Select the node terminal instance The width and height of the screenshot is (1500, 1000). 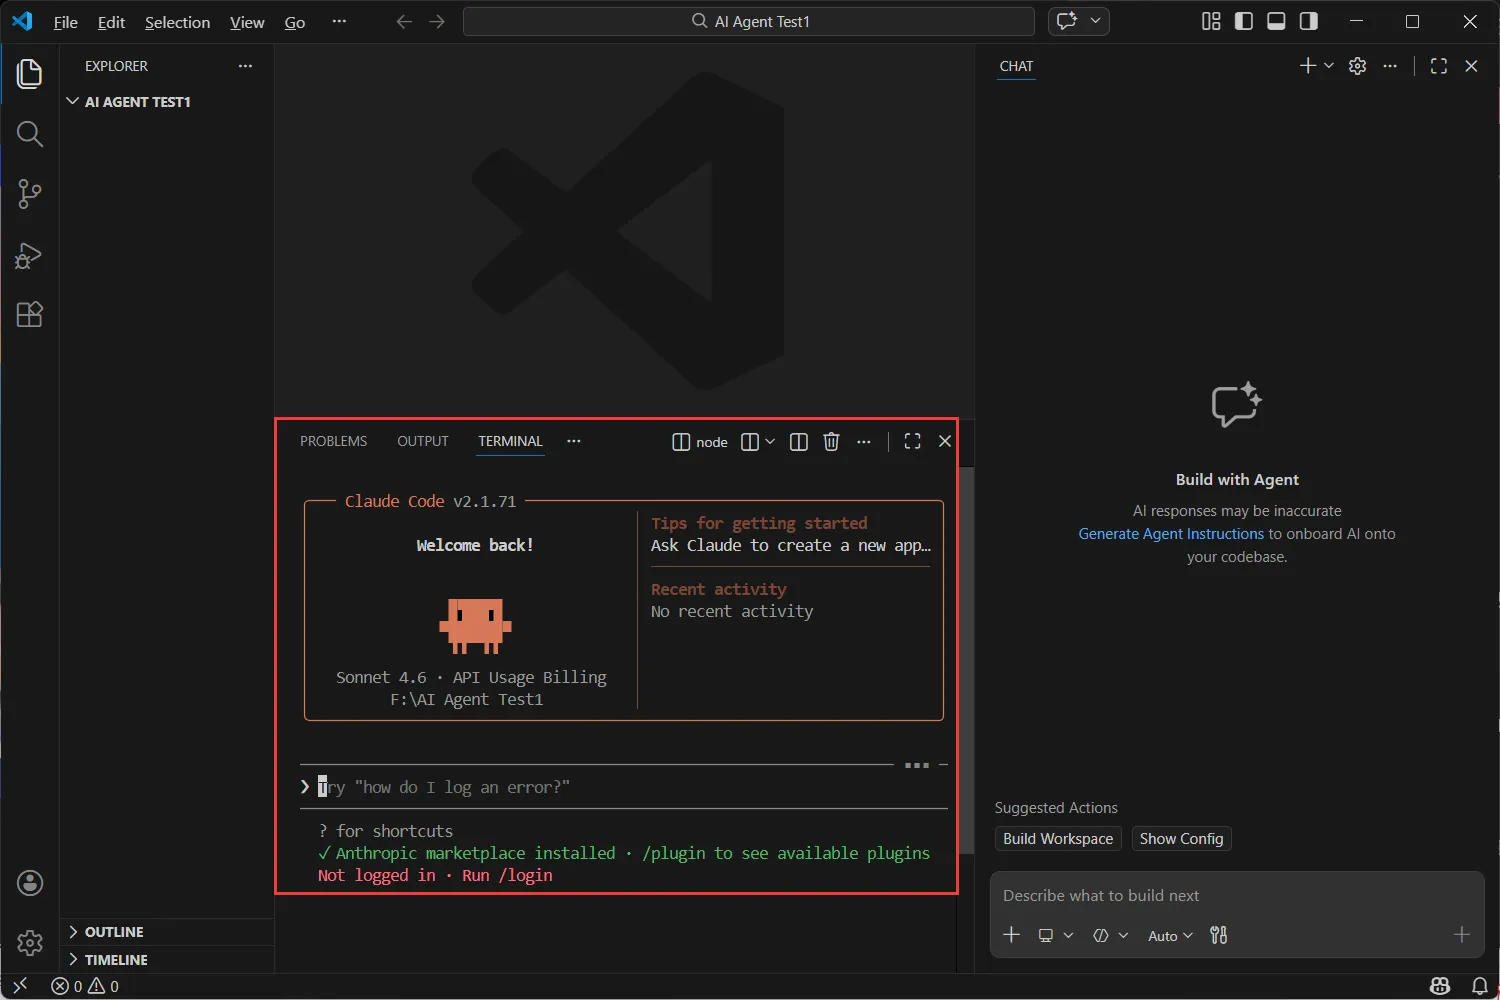point(700,442)
